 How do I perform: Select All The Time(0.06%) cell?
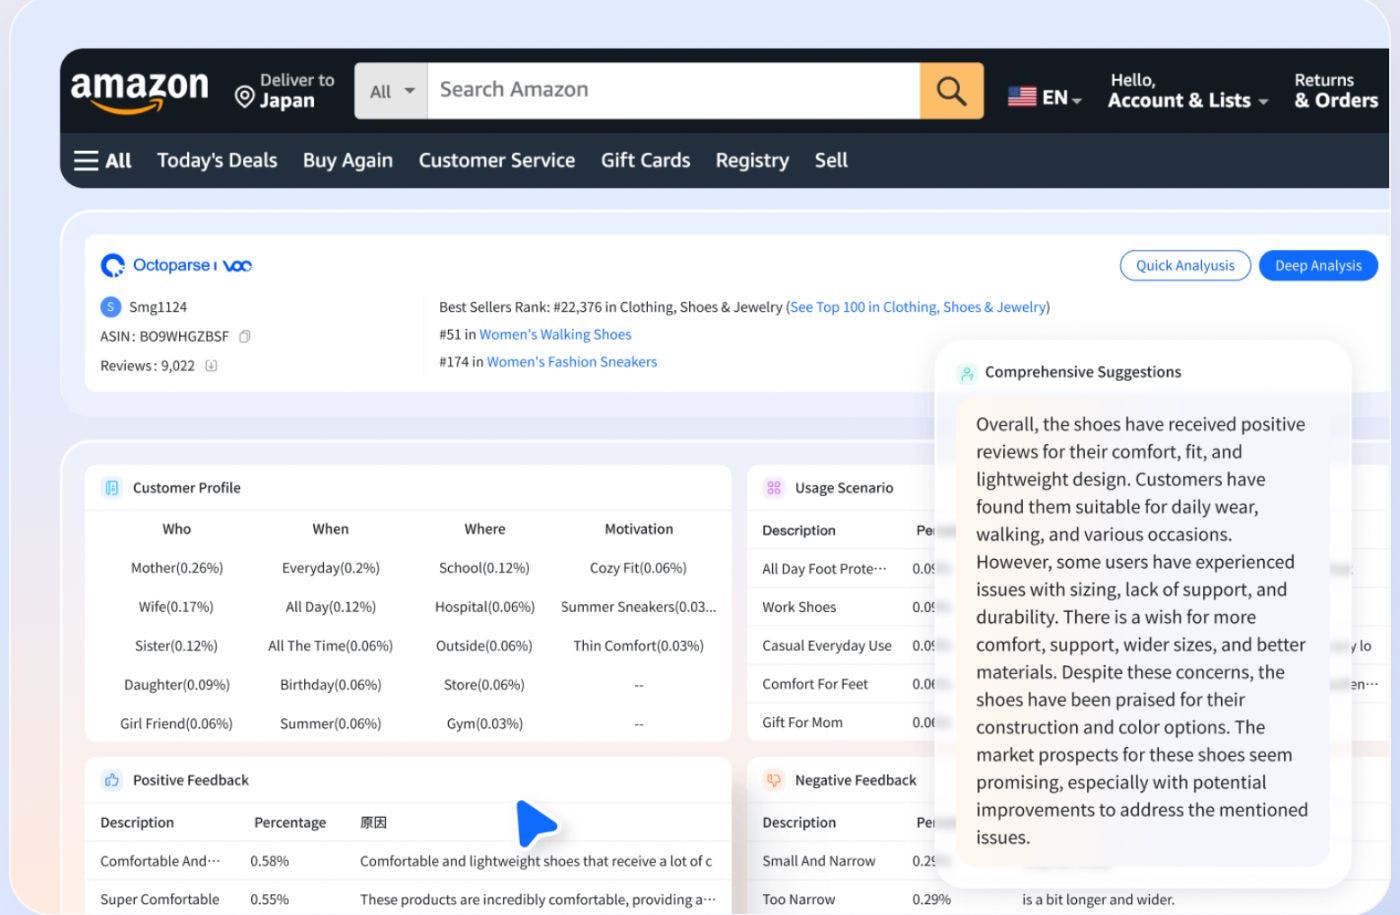click(x=330, y=646)
